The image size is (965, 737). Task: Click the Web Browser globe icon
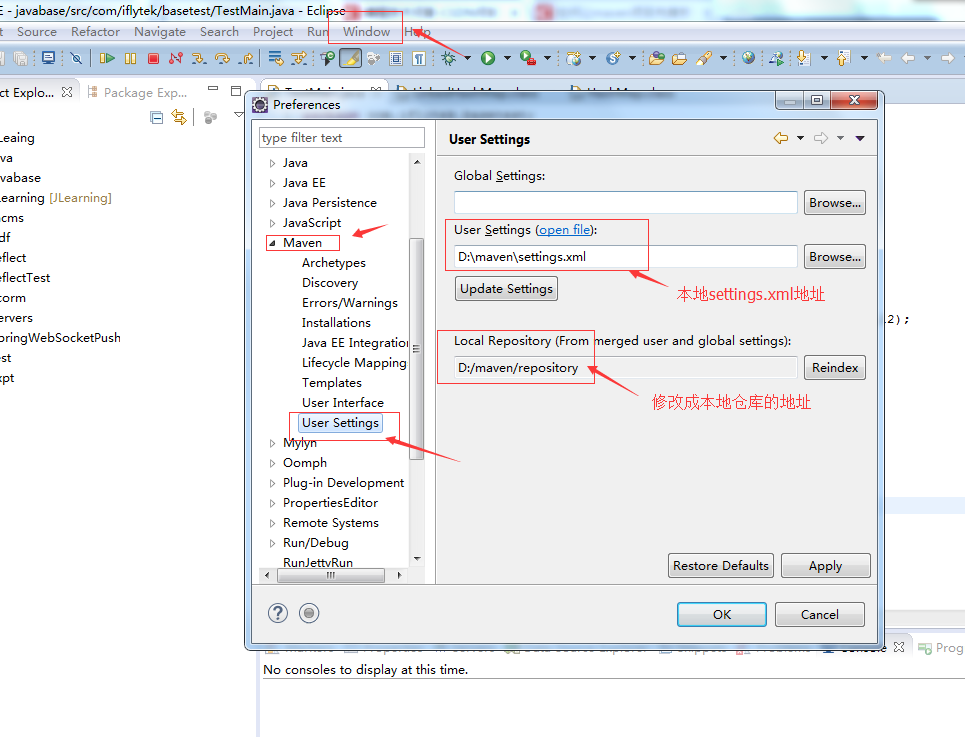pos(748,58)
